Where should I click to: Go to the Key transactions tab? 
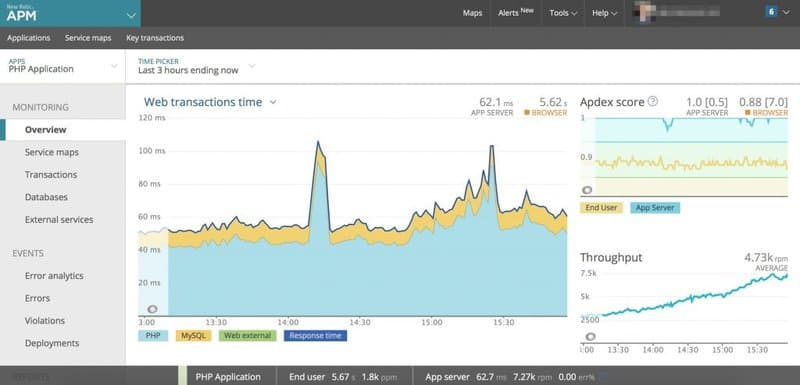point(155,38)
